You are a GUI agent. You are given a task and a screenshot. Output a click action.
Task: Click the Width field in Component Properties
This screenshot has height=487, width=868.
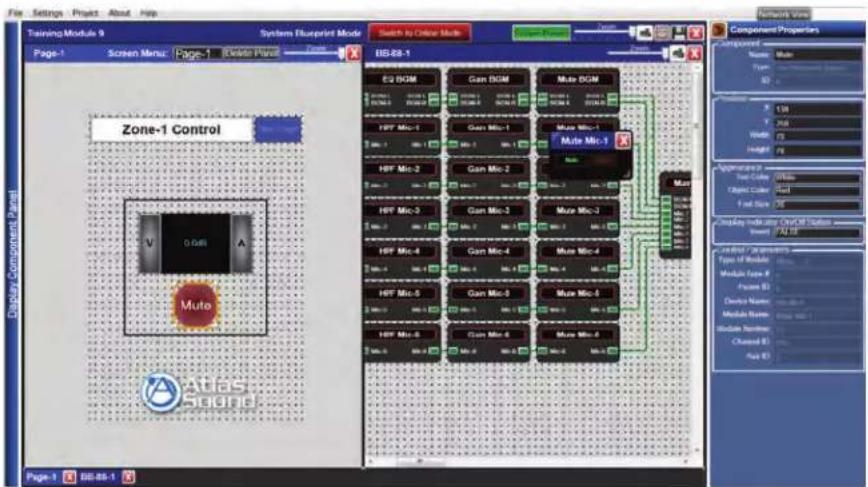(x=817, y=136)
